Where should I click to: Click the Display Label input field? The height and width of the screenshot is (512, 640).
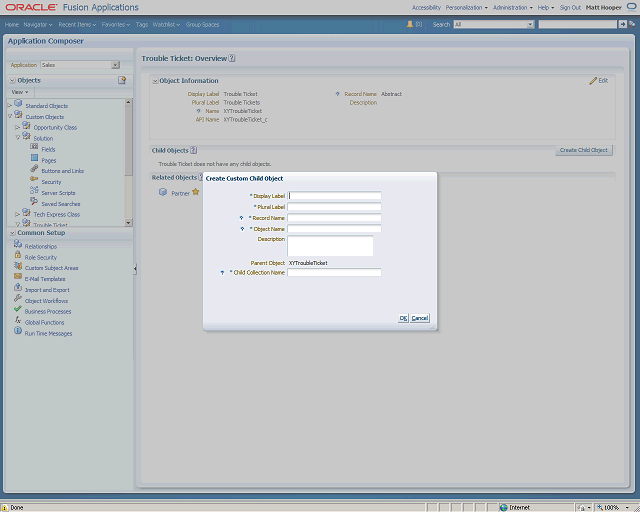(x=334, y=196)
